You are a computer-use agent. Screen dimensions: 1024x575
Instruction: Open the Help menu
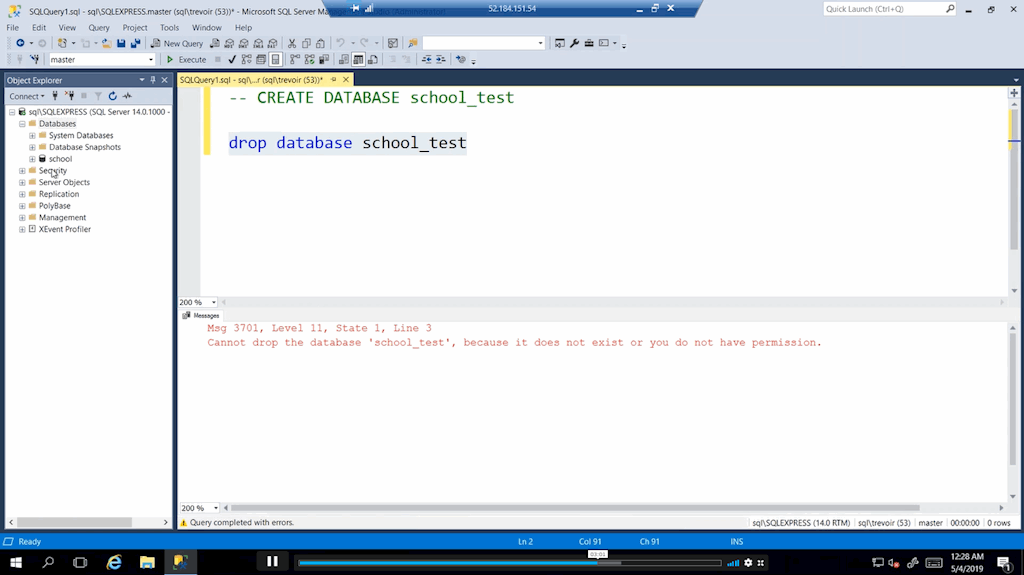tap(243, 27)
